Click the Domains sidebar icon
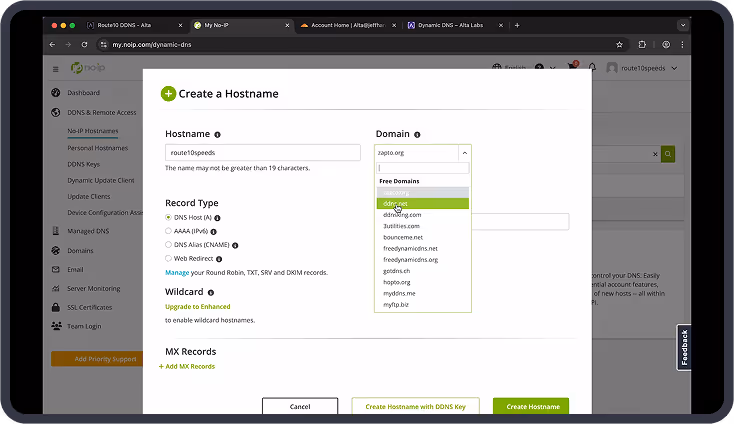Screen dimensions: 734x424 tap(56, 250)
